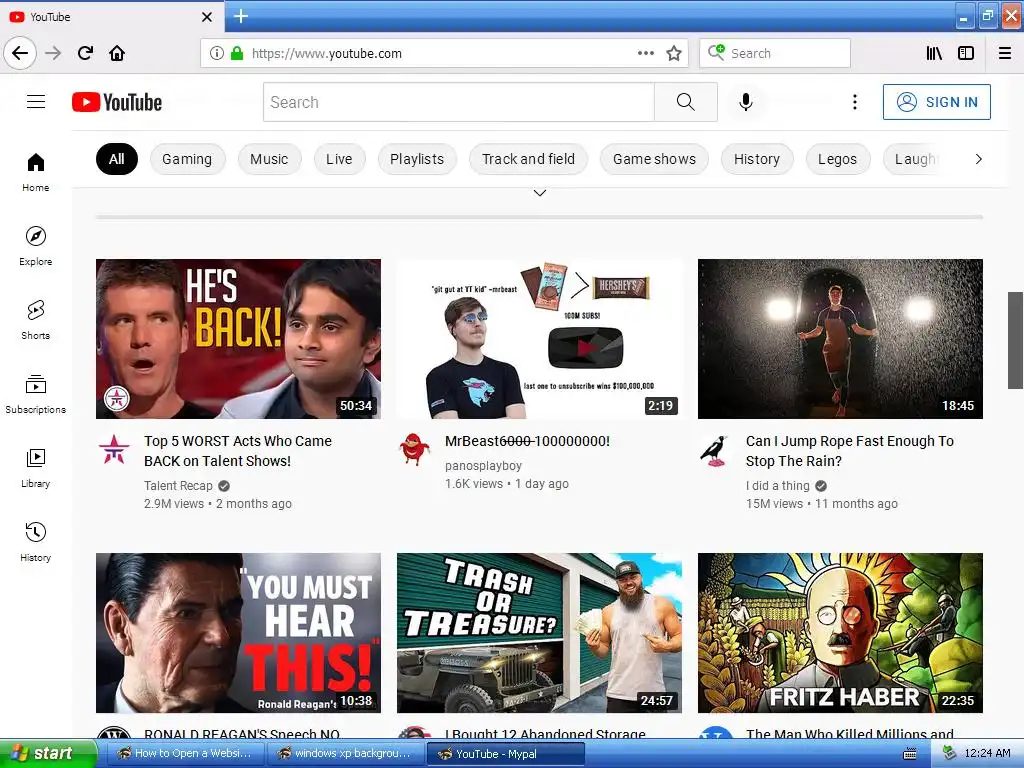Open the browser Library icon

[x=935, y=53]
